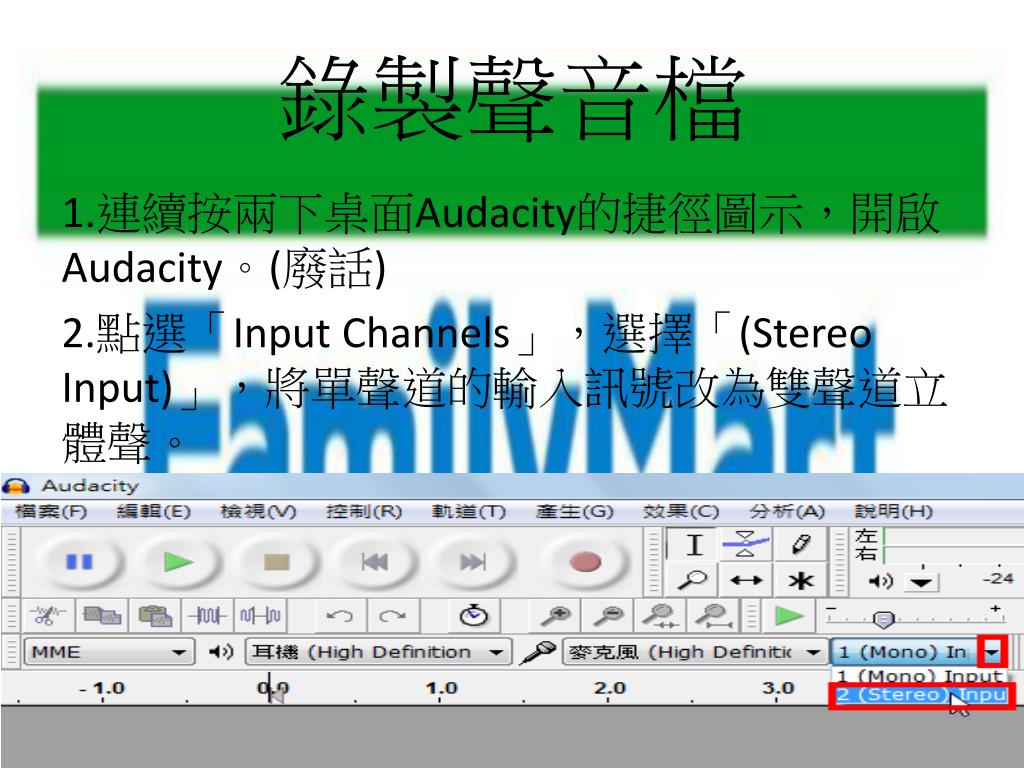Click the Copy icon in edit toolbar
The image size is (1024, 768).
(x=102, y=615)
